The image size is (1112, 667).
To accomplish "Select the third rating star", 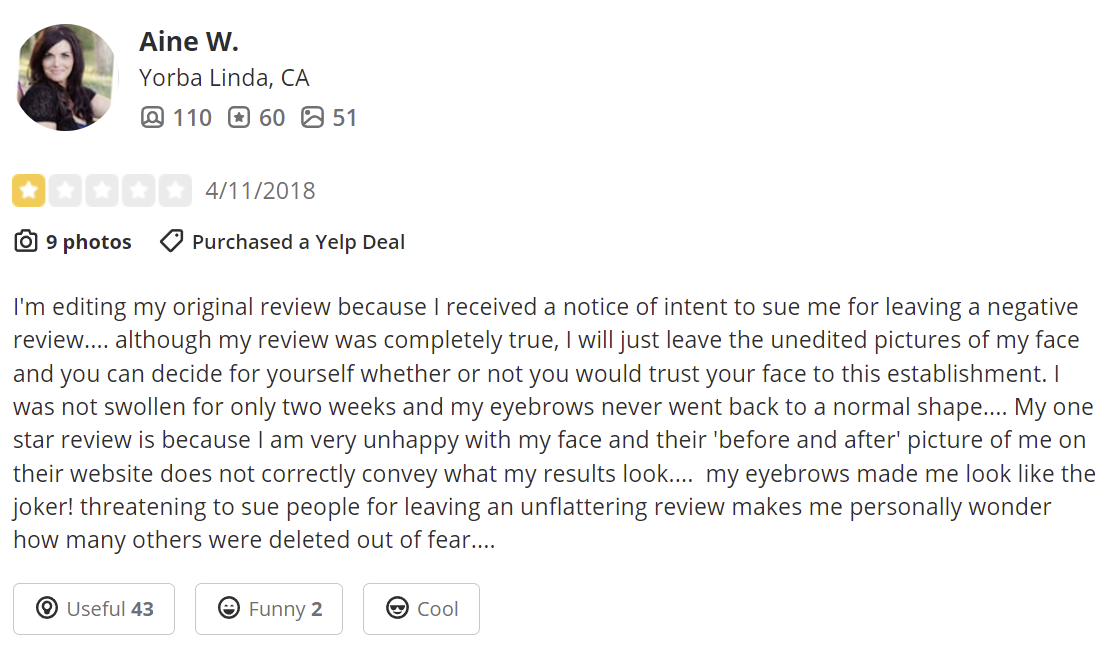I will click(x=101, y=190).
